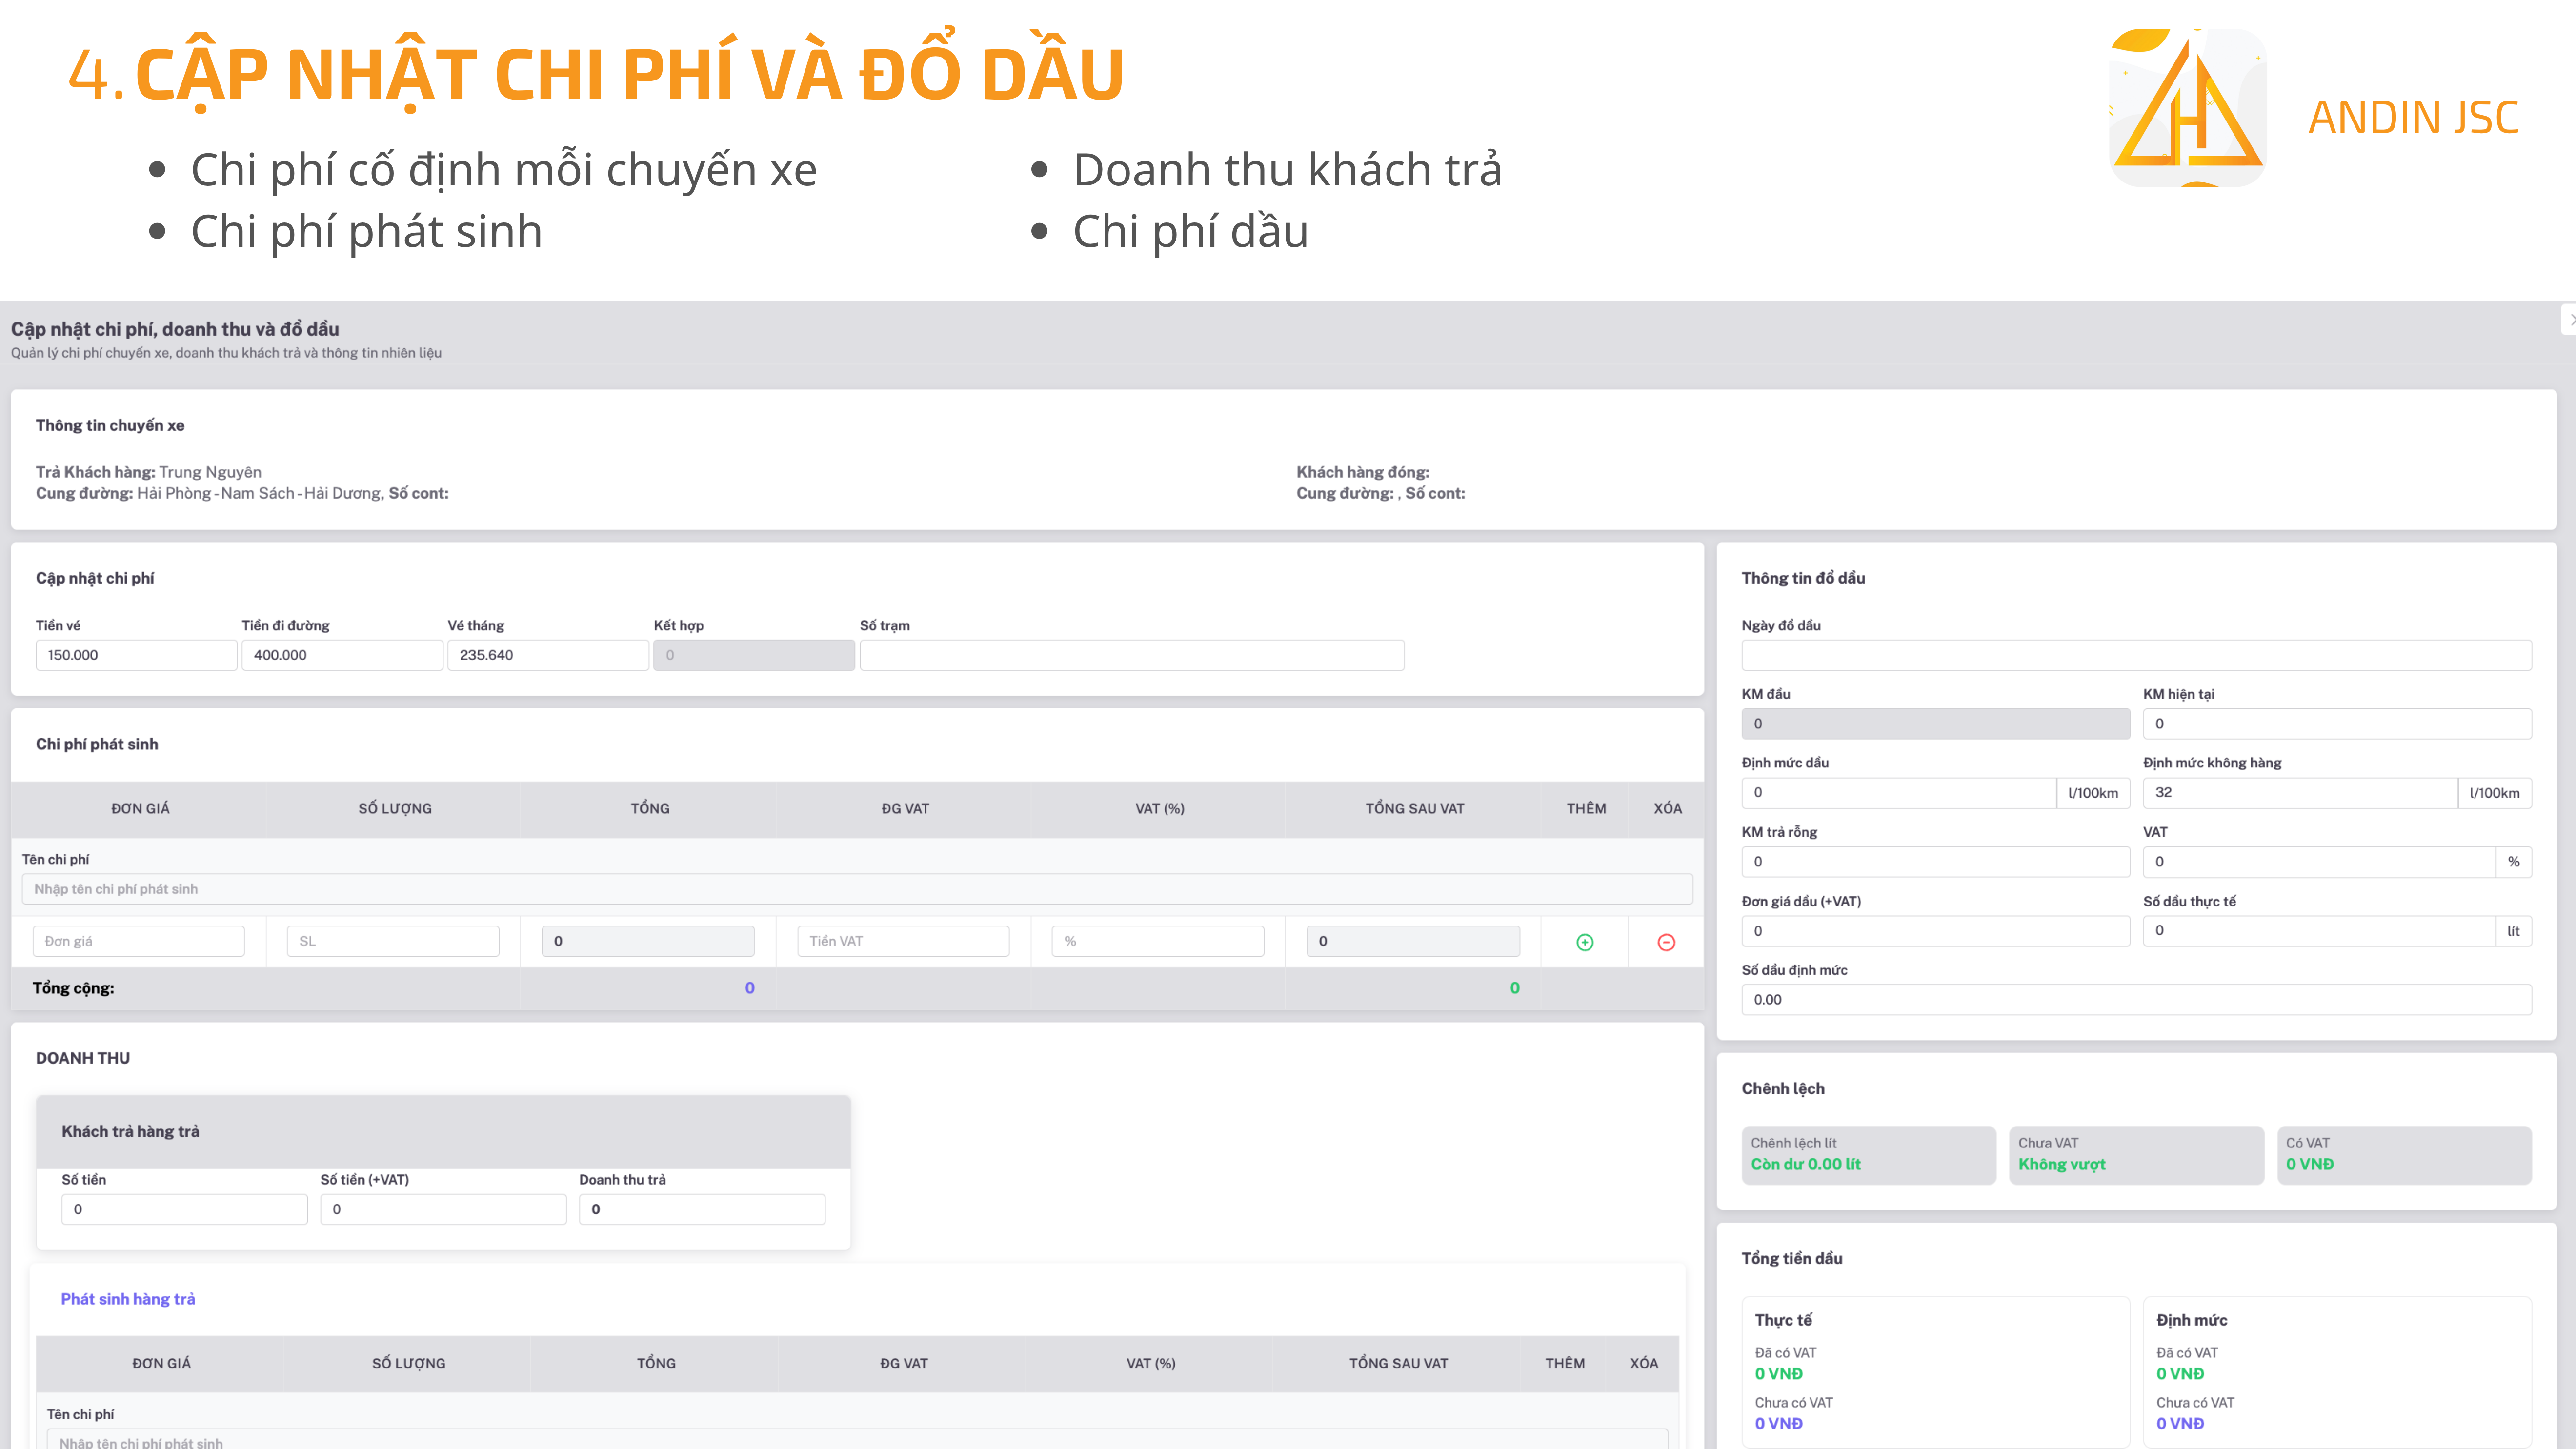
Task: Click the Cập nhật chi phí, doanh thu và đổ dầu title
Action: 175,329
